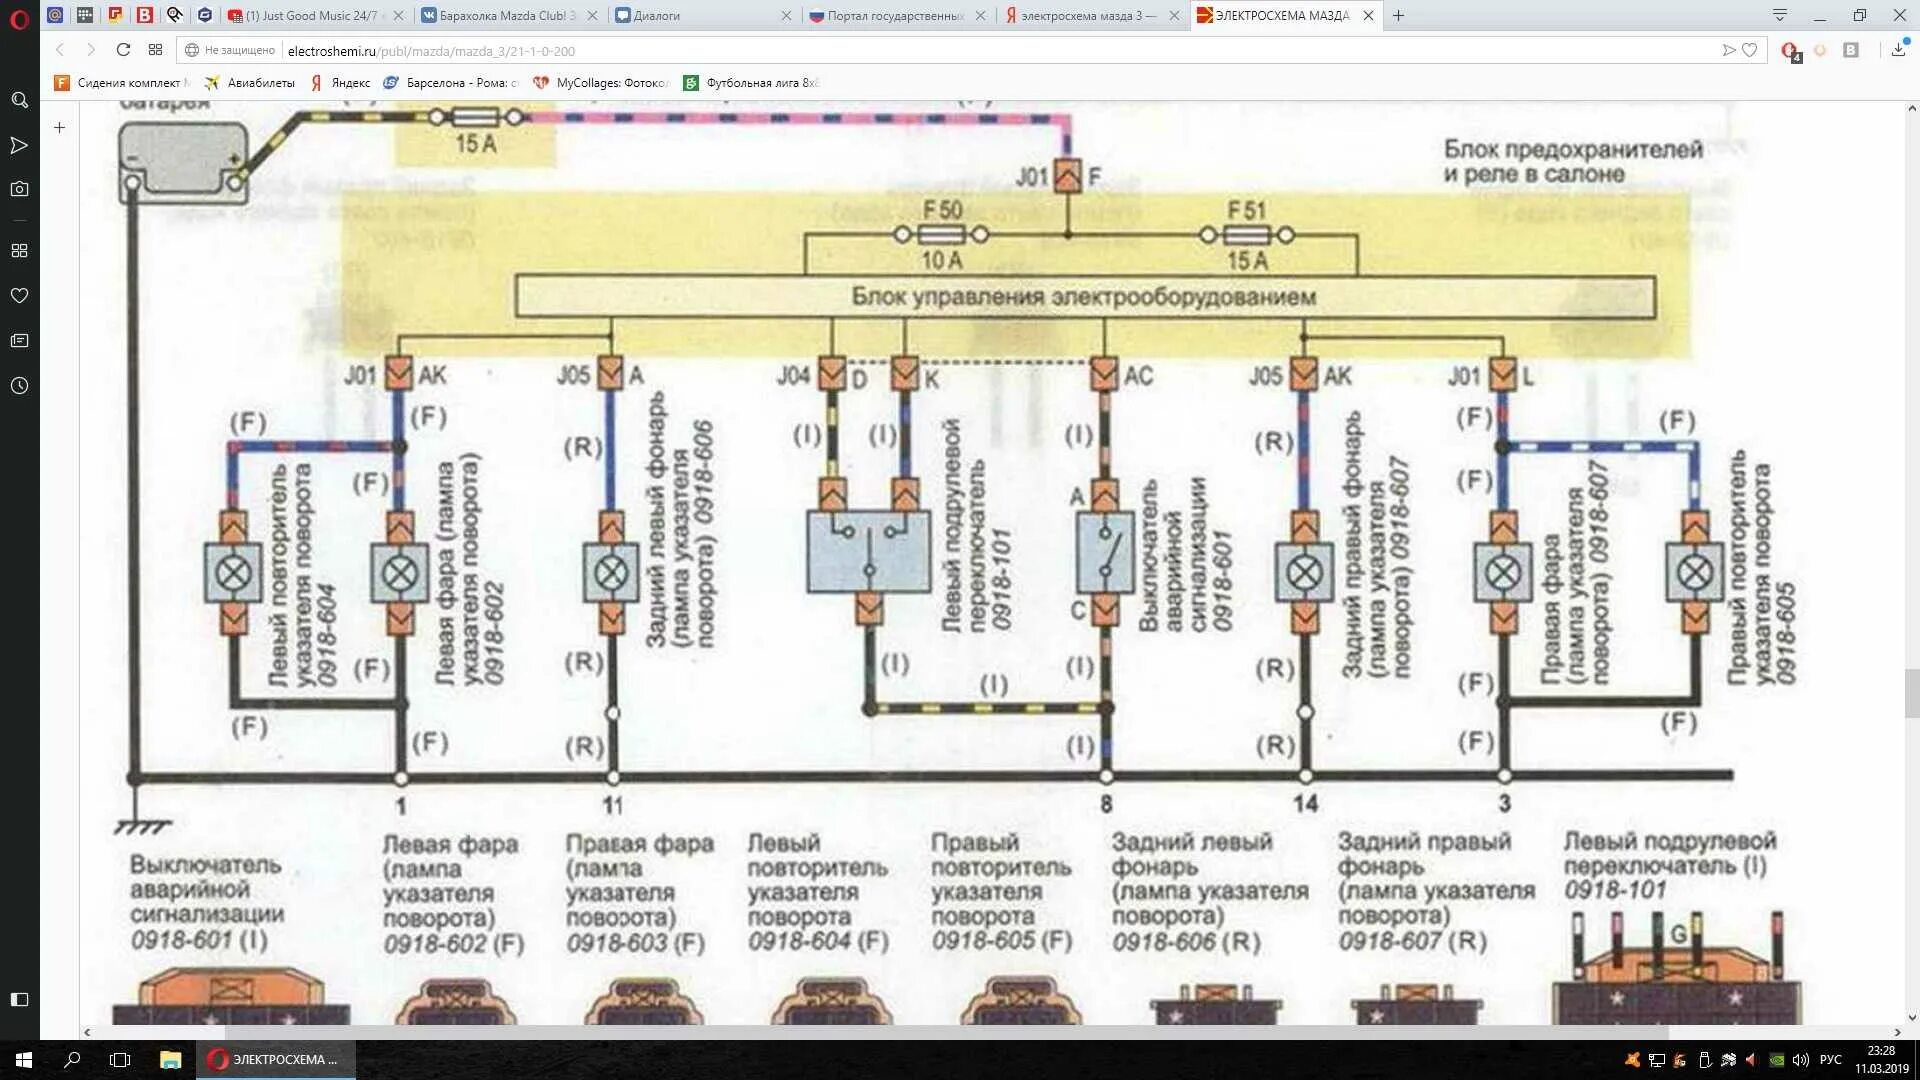Viewport: 1920px width, 1080px height.
Task: Switch the input language 'РУС'
Action: (1830, 1060)
